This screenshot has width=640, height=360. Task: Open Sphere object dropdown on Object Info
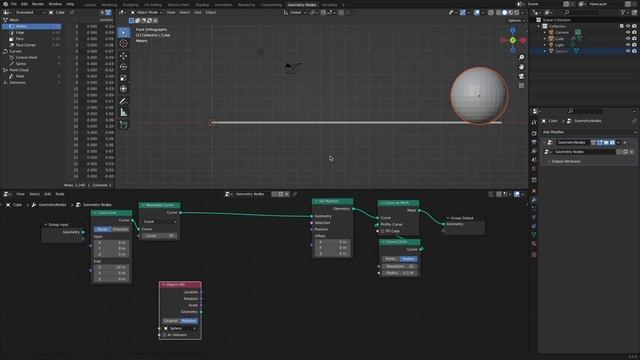[180, 329]
